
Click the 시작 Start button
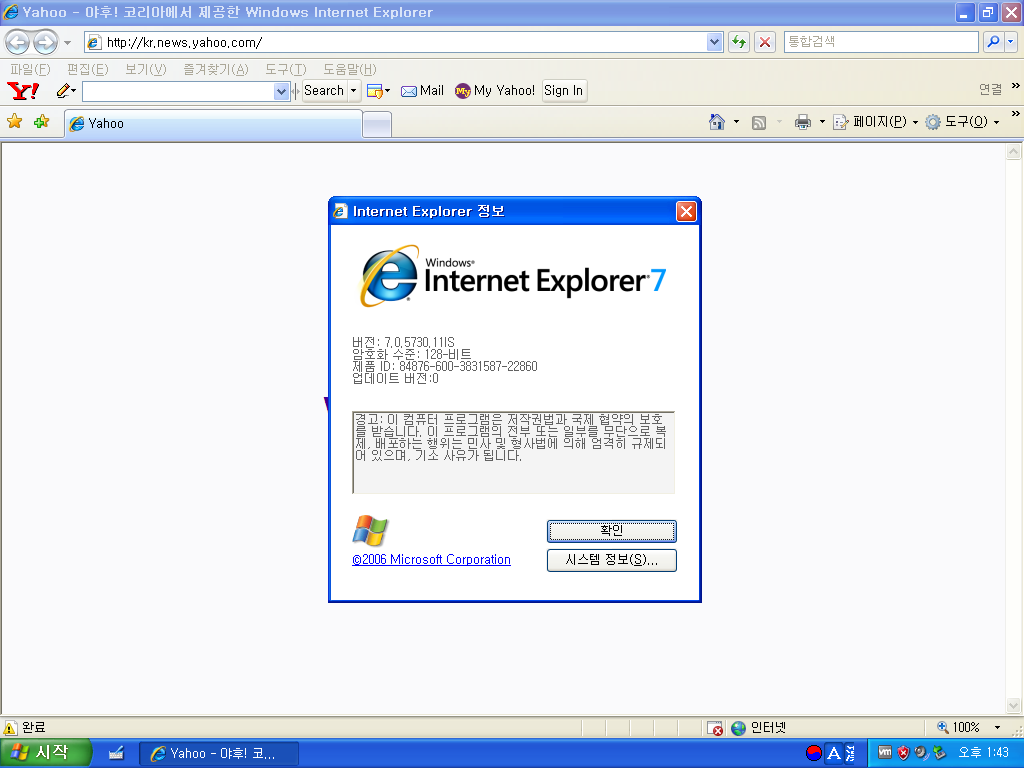tap(45, 753)
